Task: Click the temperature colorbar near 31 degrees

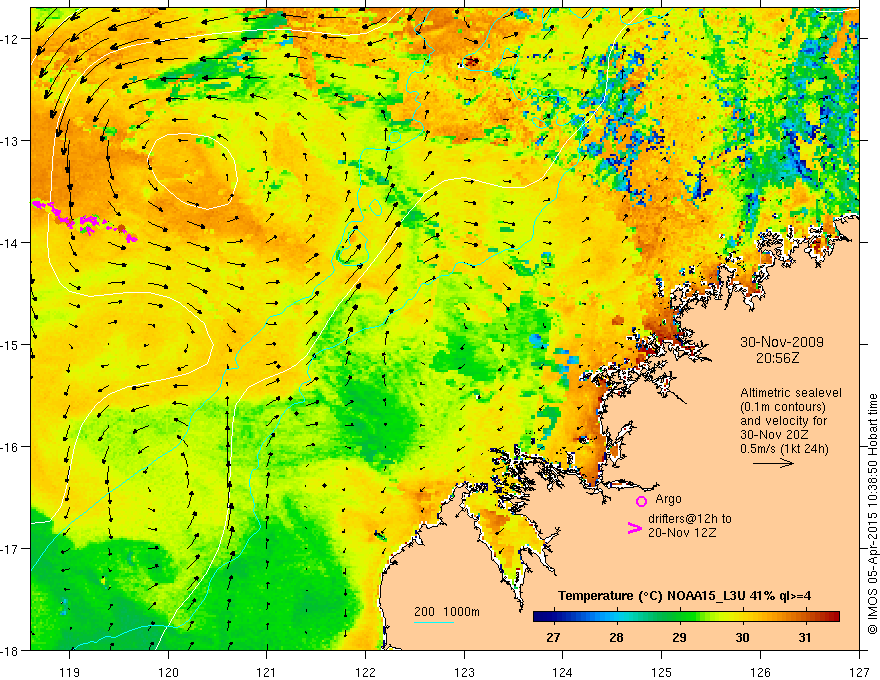Action: click(x=806, y=617)
